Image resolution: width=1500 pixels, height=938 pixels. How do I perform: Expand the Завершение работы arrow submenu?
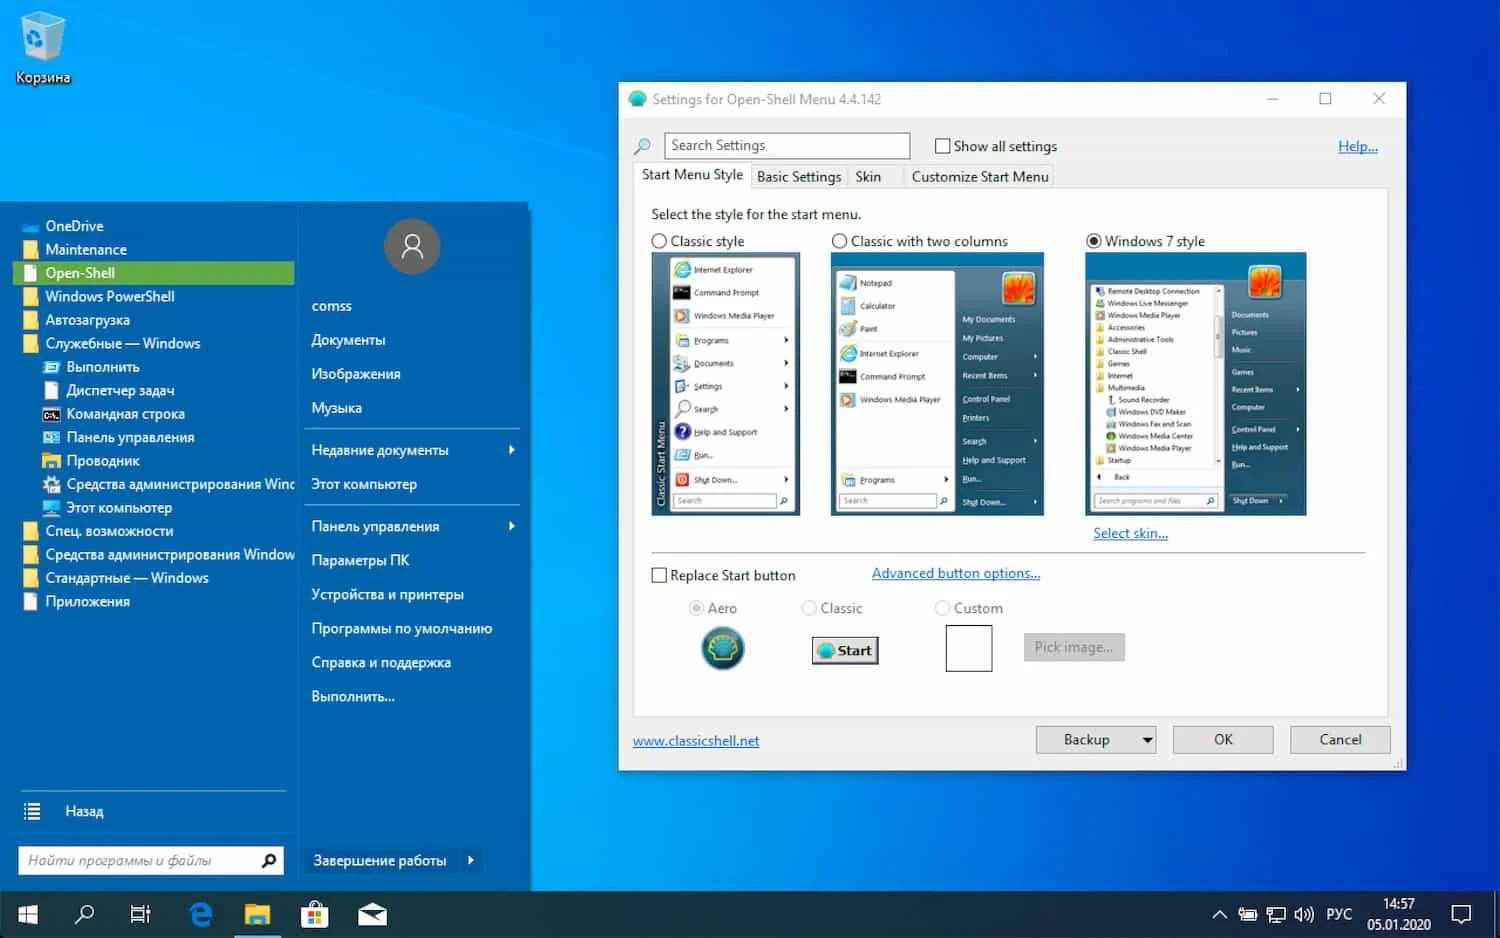click(470, 860)
